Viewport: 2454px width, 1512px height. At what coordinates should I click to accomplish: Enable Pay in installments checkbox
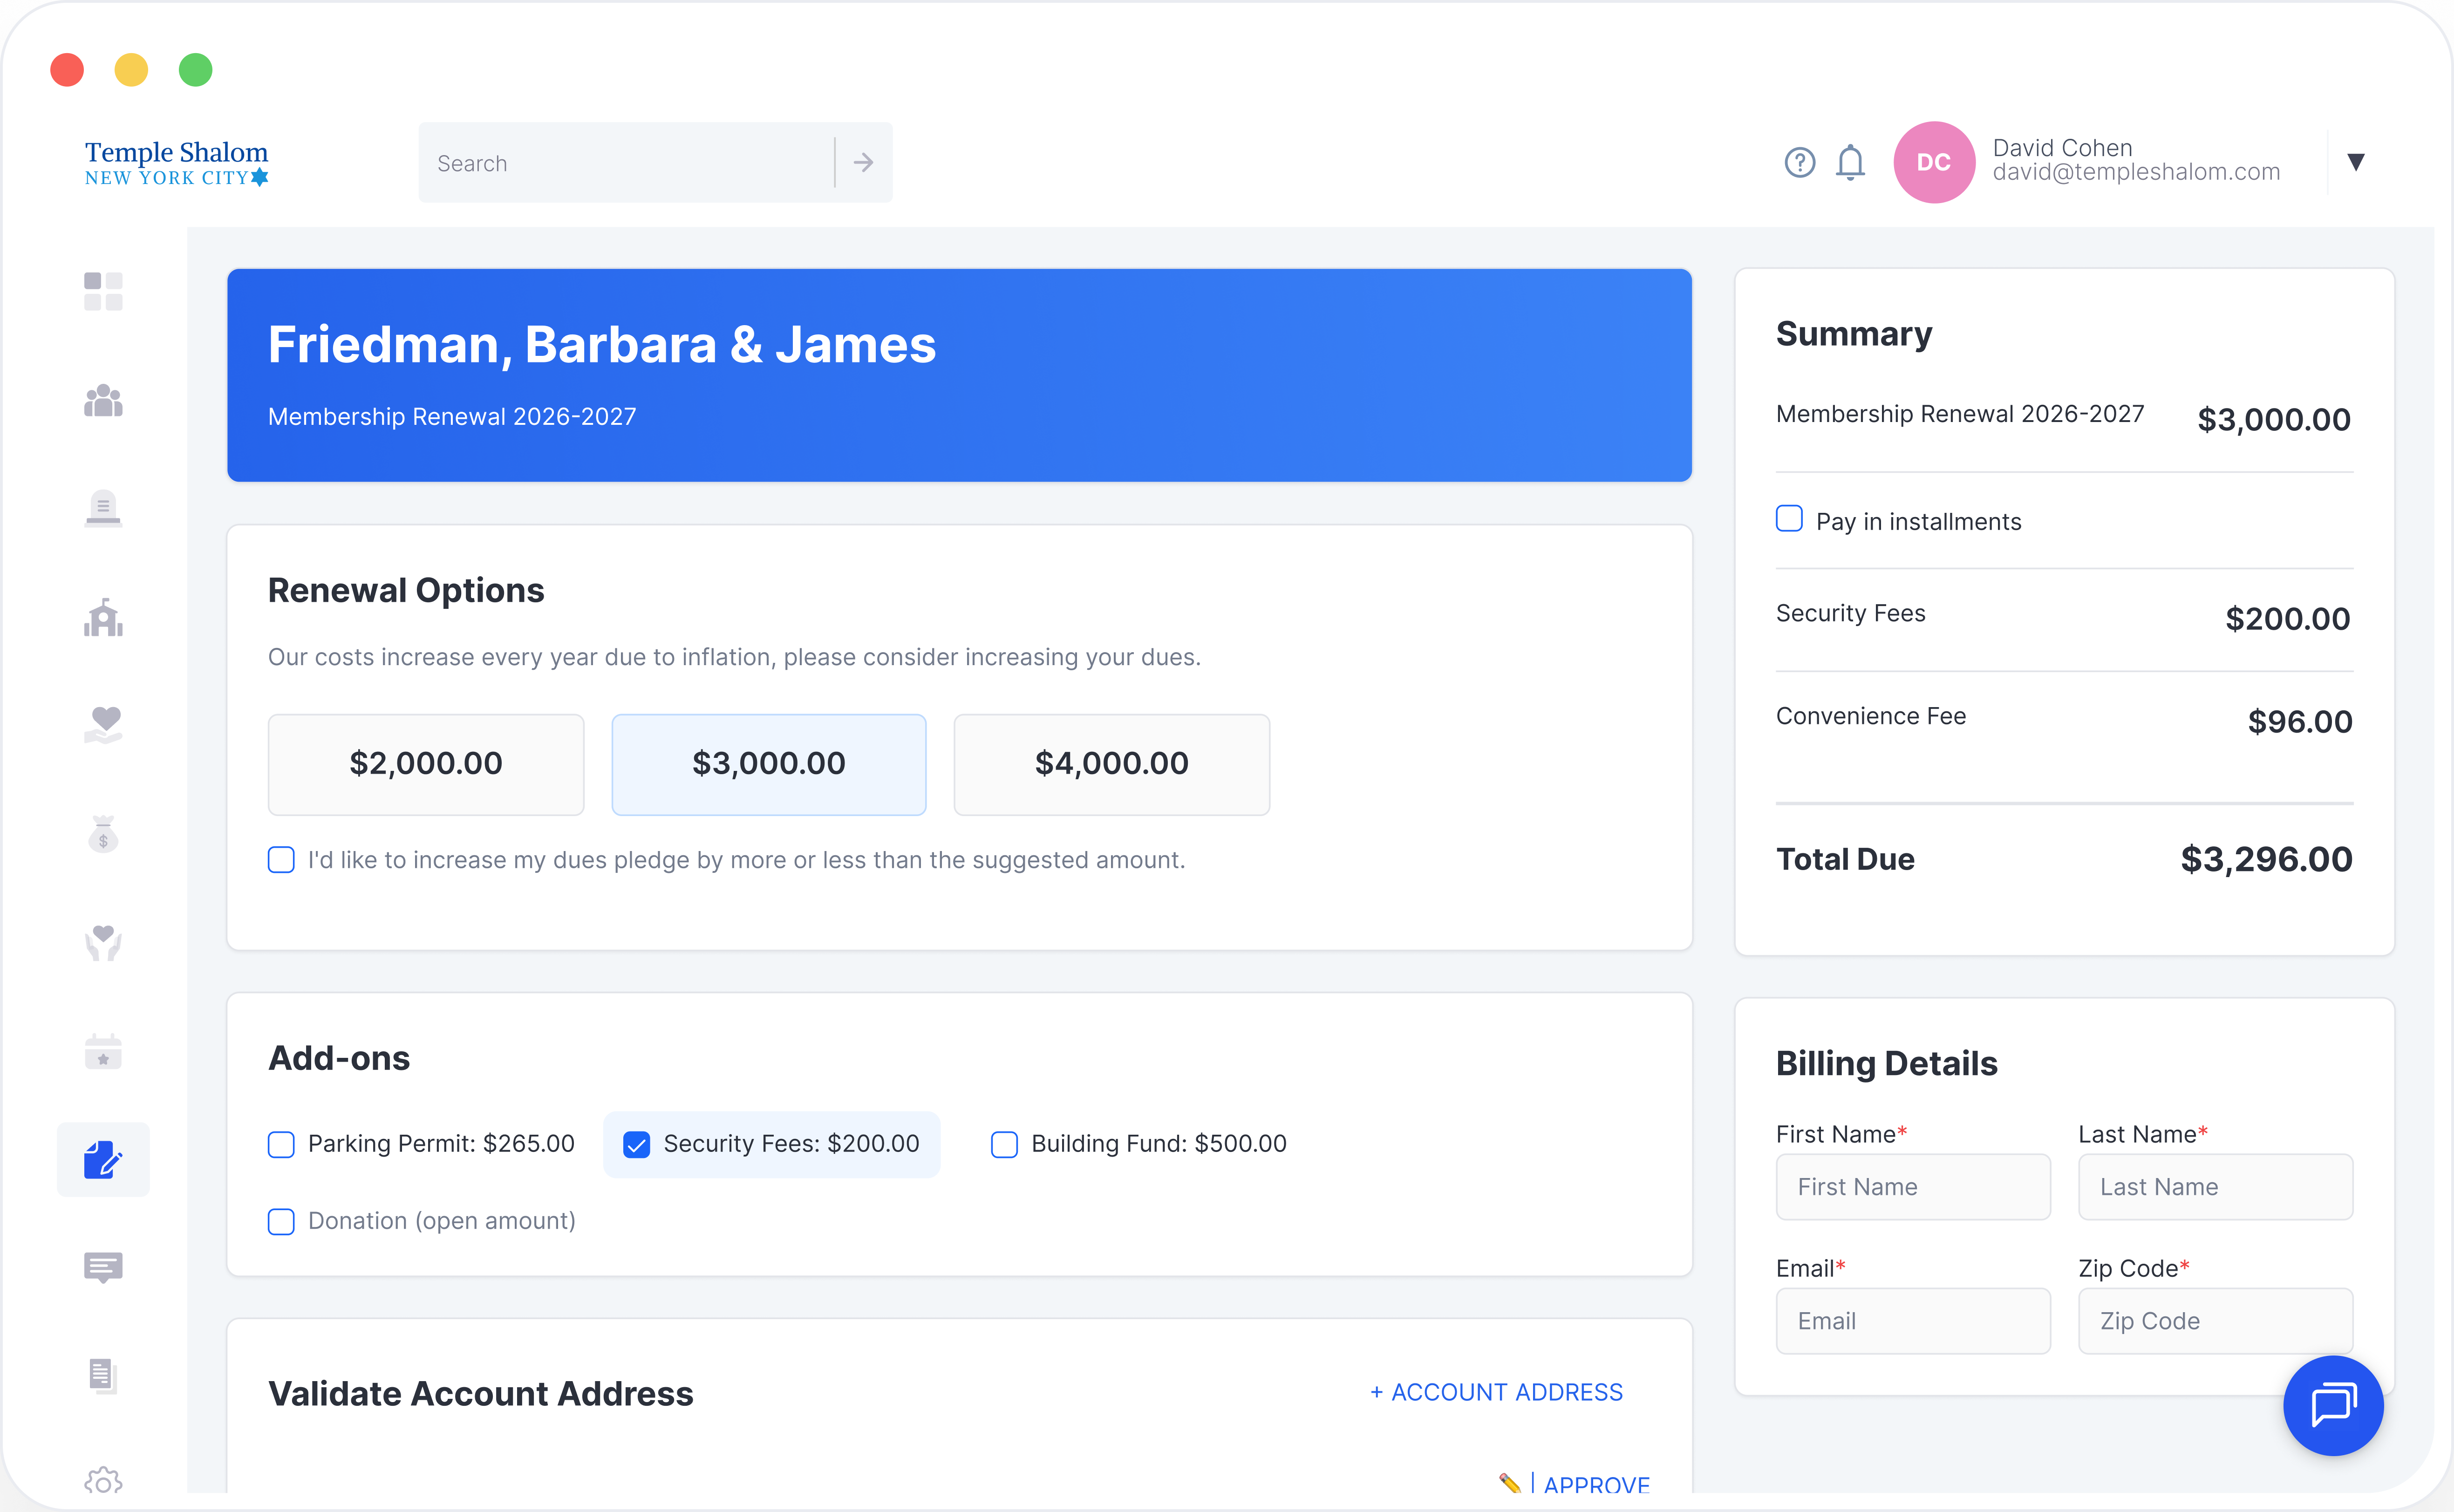pos(1789,519)
